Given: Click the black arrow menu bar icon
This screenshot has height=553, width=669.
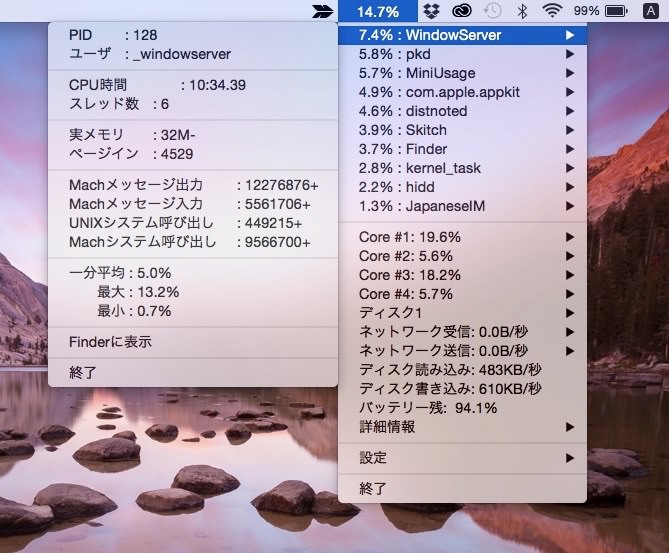Looking at the screenshot, I should pyautogui.click(x=322, y=11).
